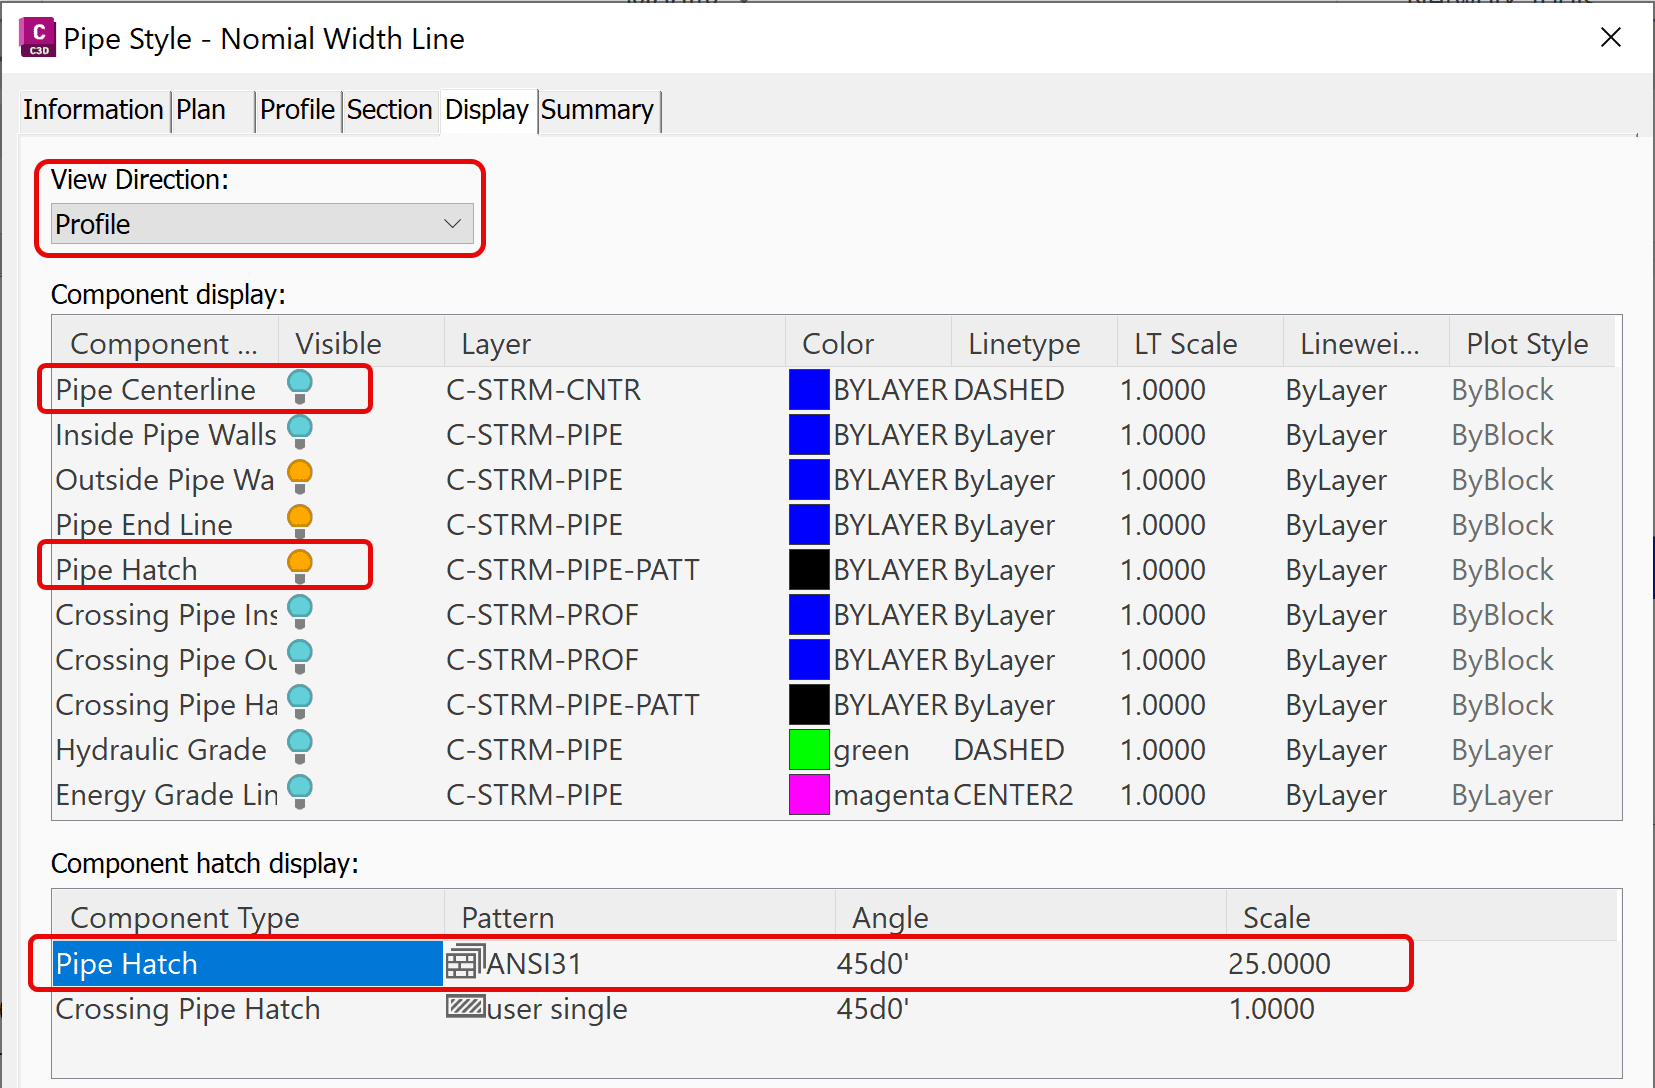Click the LT Scale column header
The image size is (1655, 1088).
[x=1199, y=343]
